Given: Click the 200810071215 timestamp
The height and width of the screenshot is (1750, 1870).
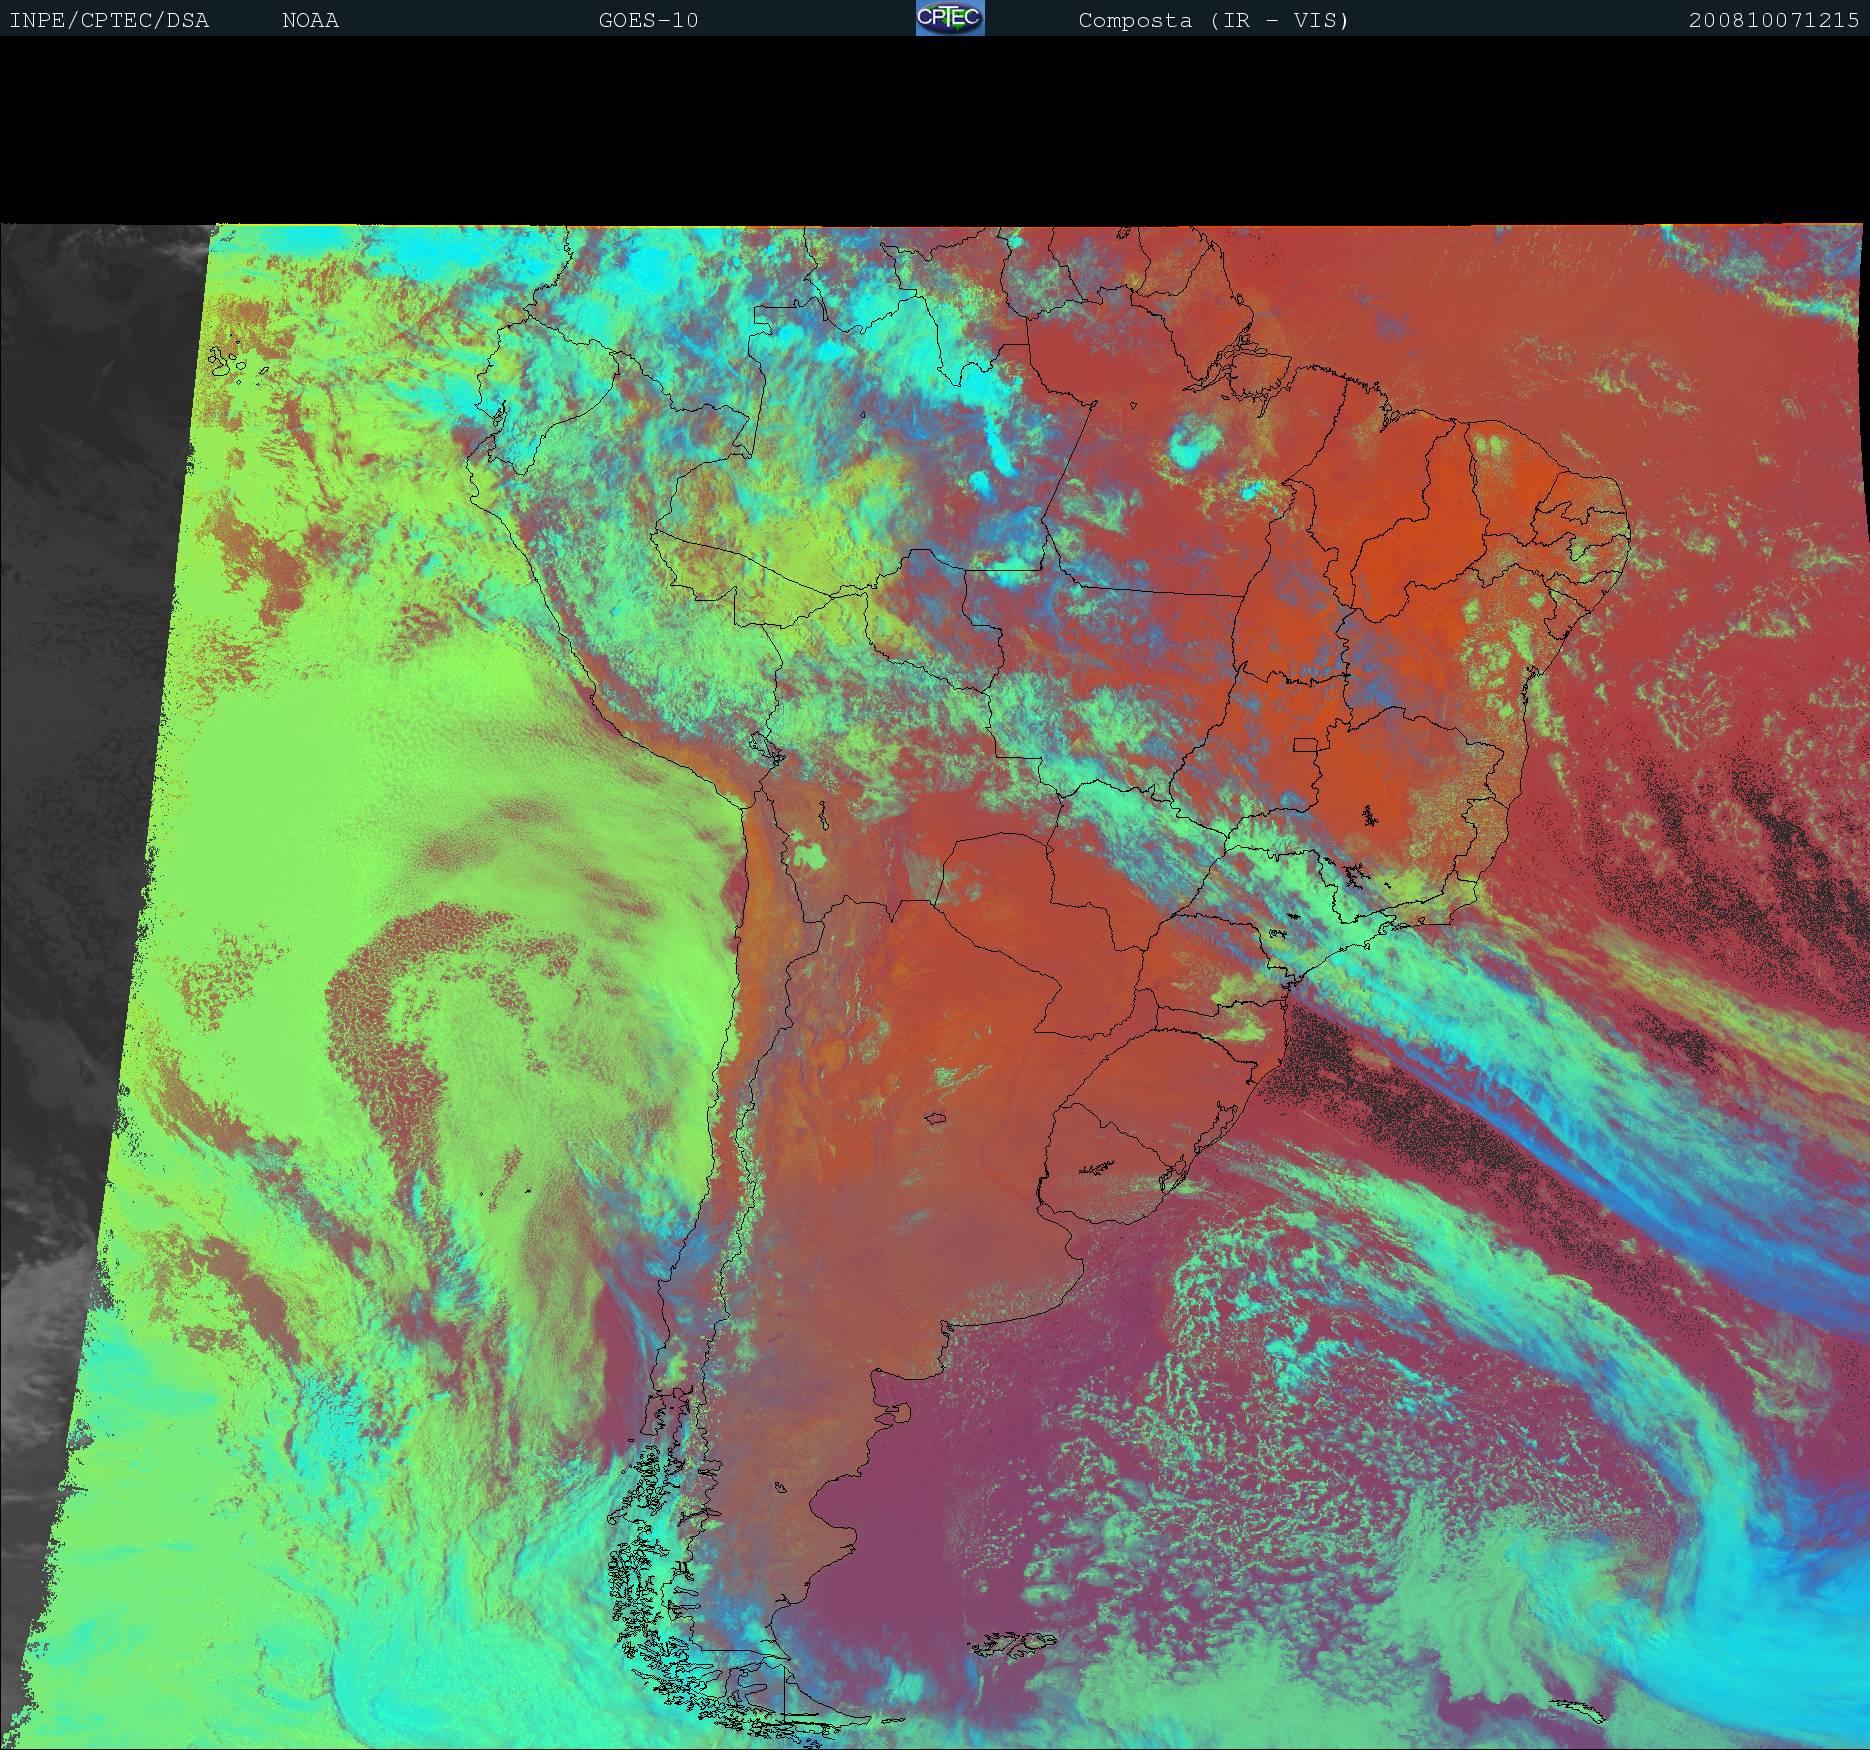Looking at the screenshot, I should (x=1773, y=20).
